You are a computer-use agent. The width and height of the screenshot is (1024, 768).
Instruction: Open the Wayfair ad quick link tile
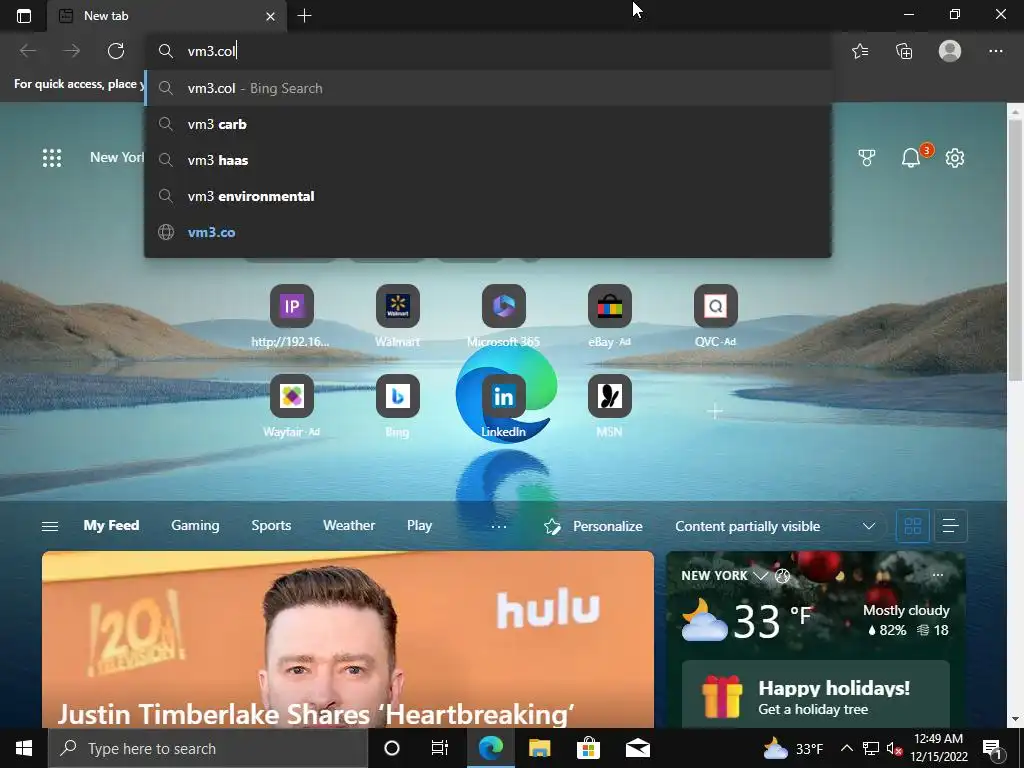click(x=291, y=406)
